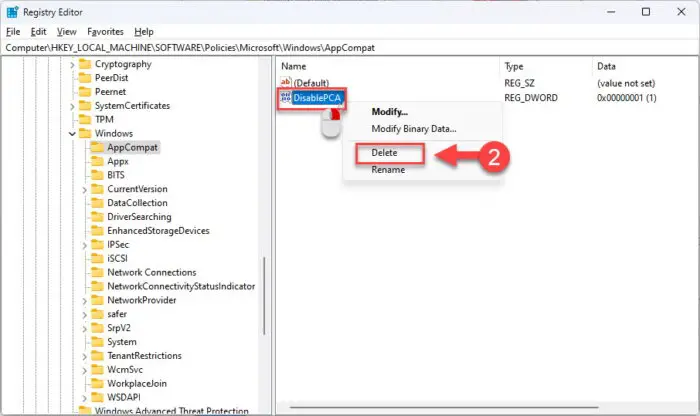
Task: Click the Appx folder icon
Action: (x=97, y=161)
